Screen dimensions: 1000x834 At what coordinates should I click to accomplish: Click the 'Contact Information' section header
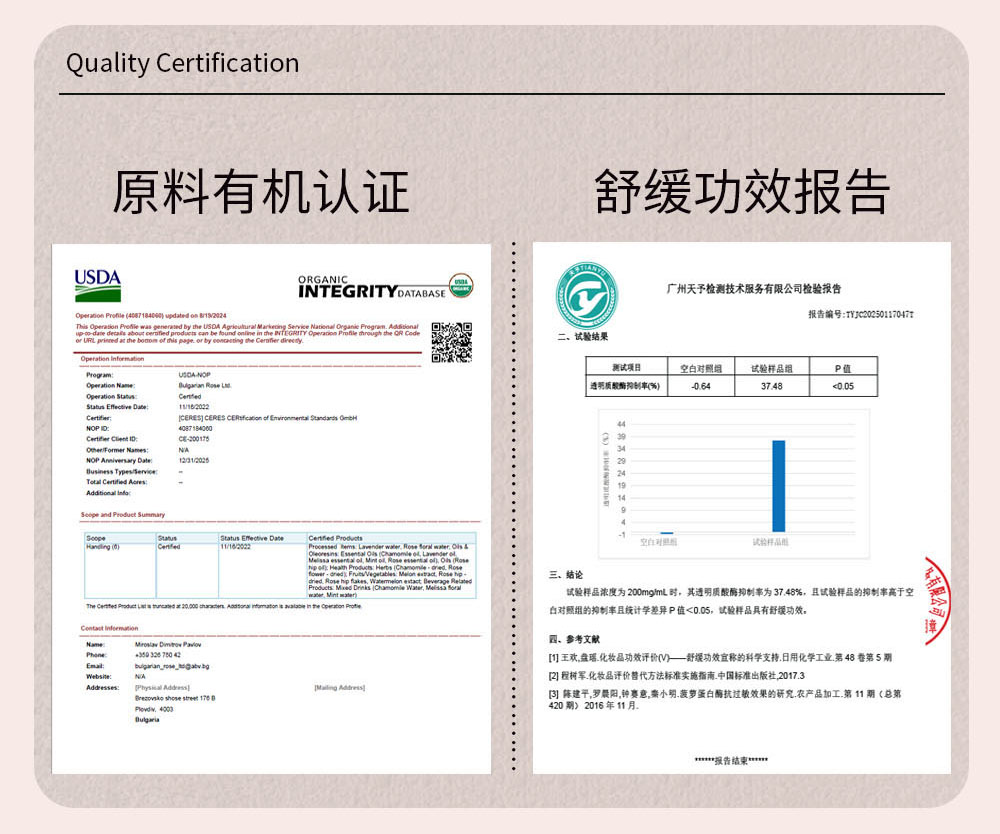click(x=110, y=628)
